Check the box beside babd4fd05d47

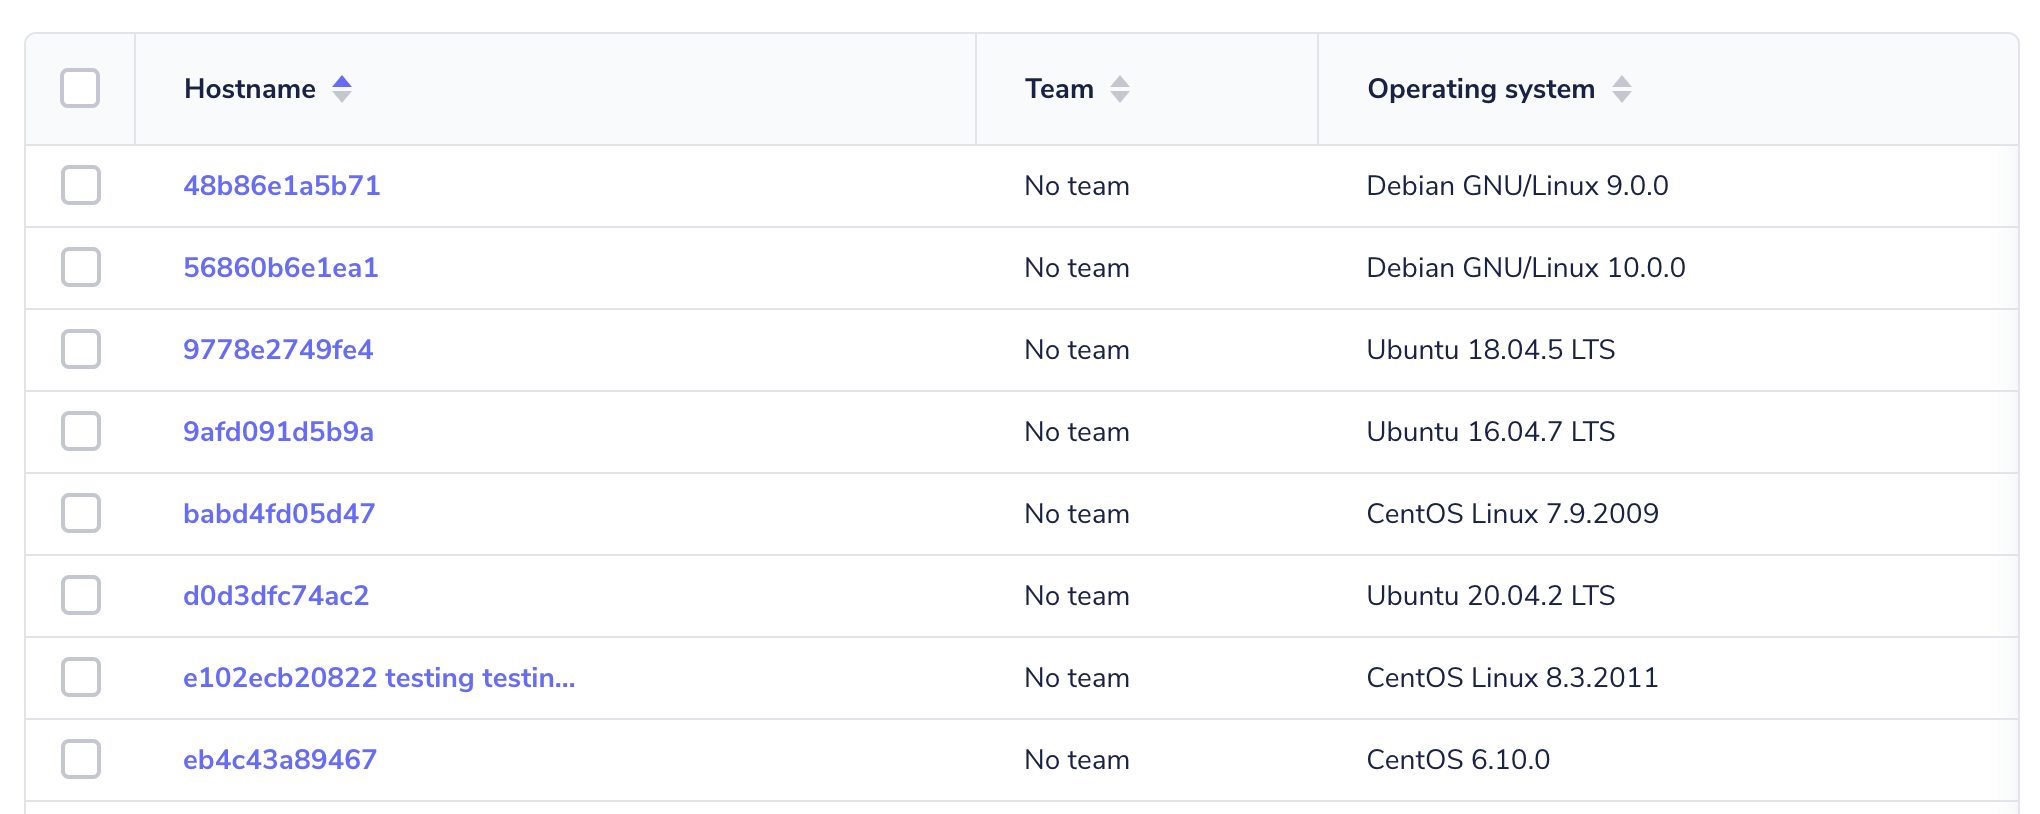pos(80,513)
